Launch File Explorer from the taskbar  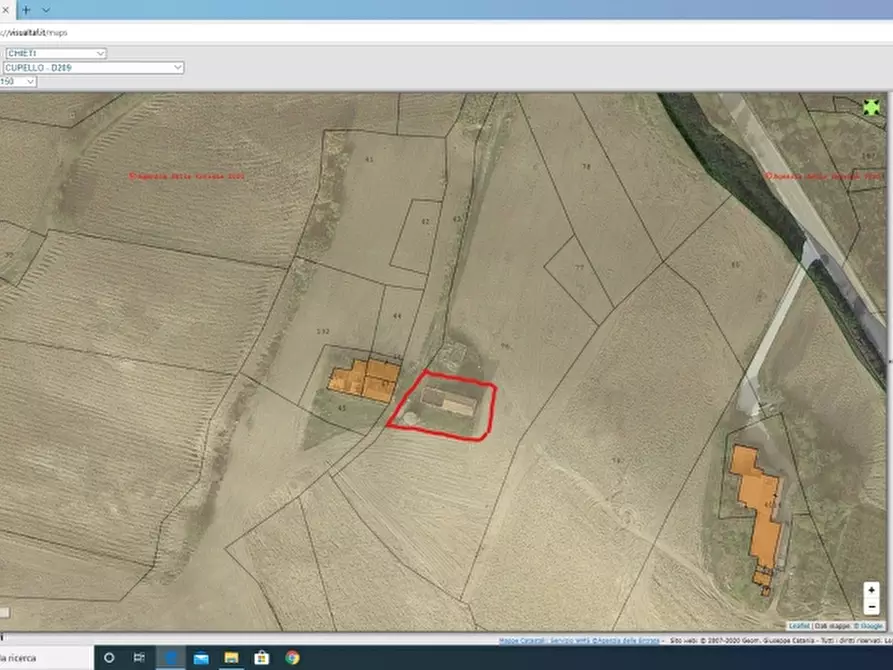[x=231, y=657]
